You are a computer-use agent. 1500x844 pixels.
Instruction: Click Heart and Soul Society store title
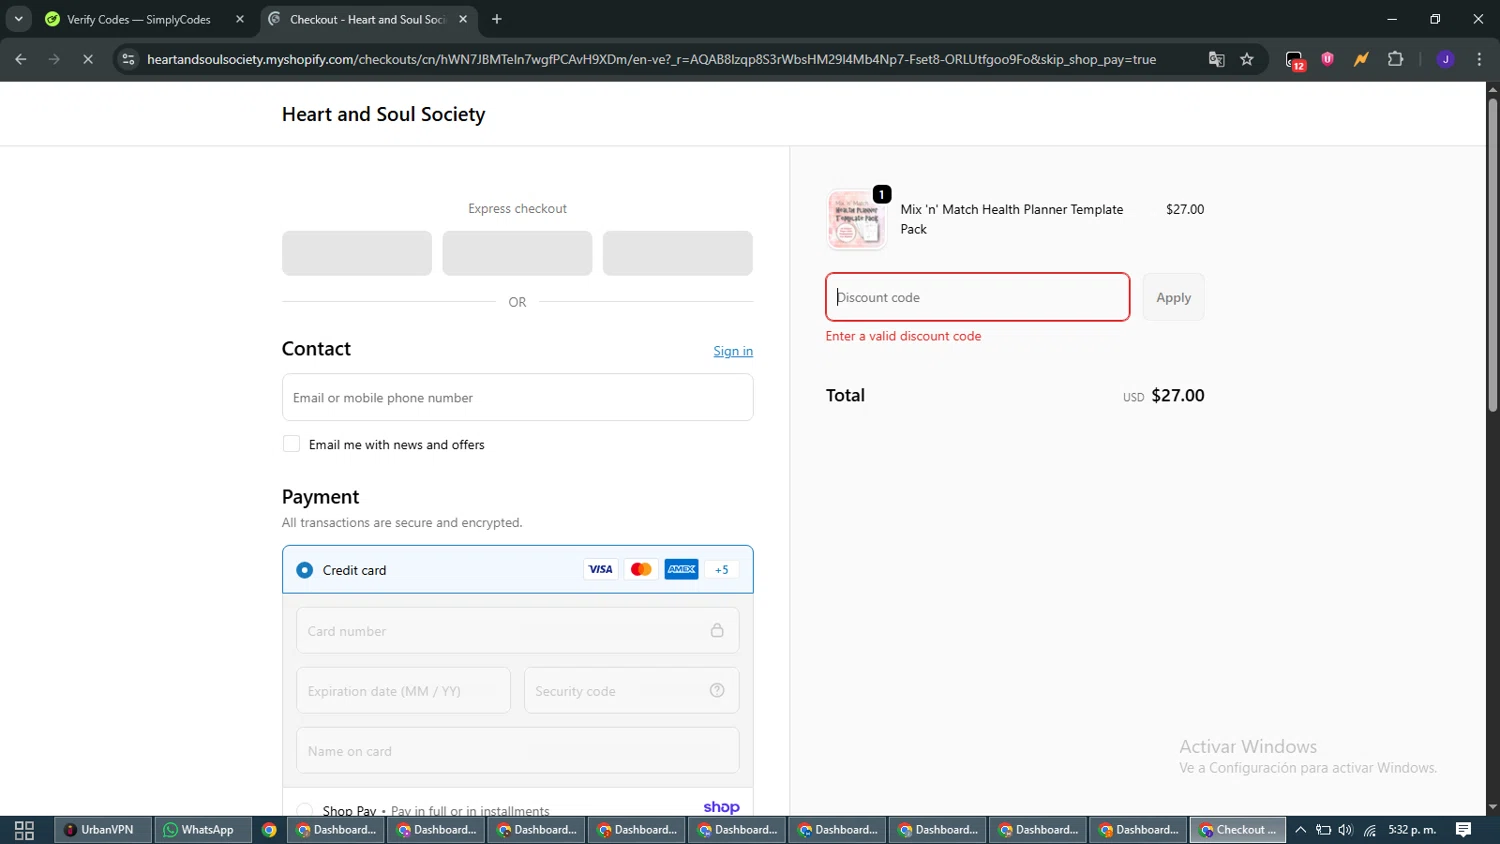point(383,114)
